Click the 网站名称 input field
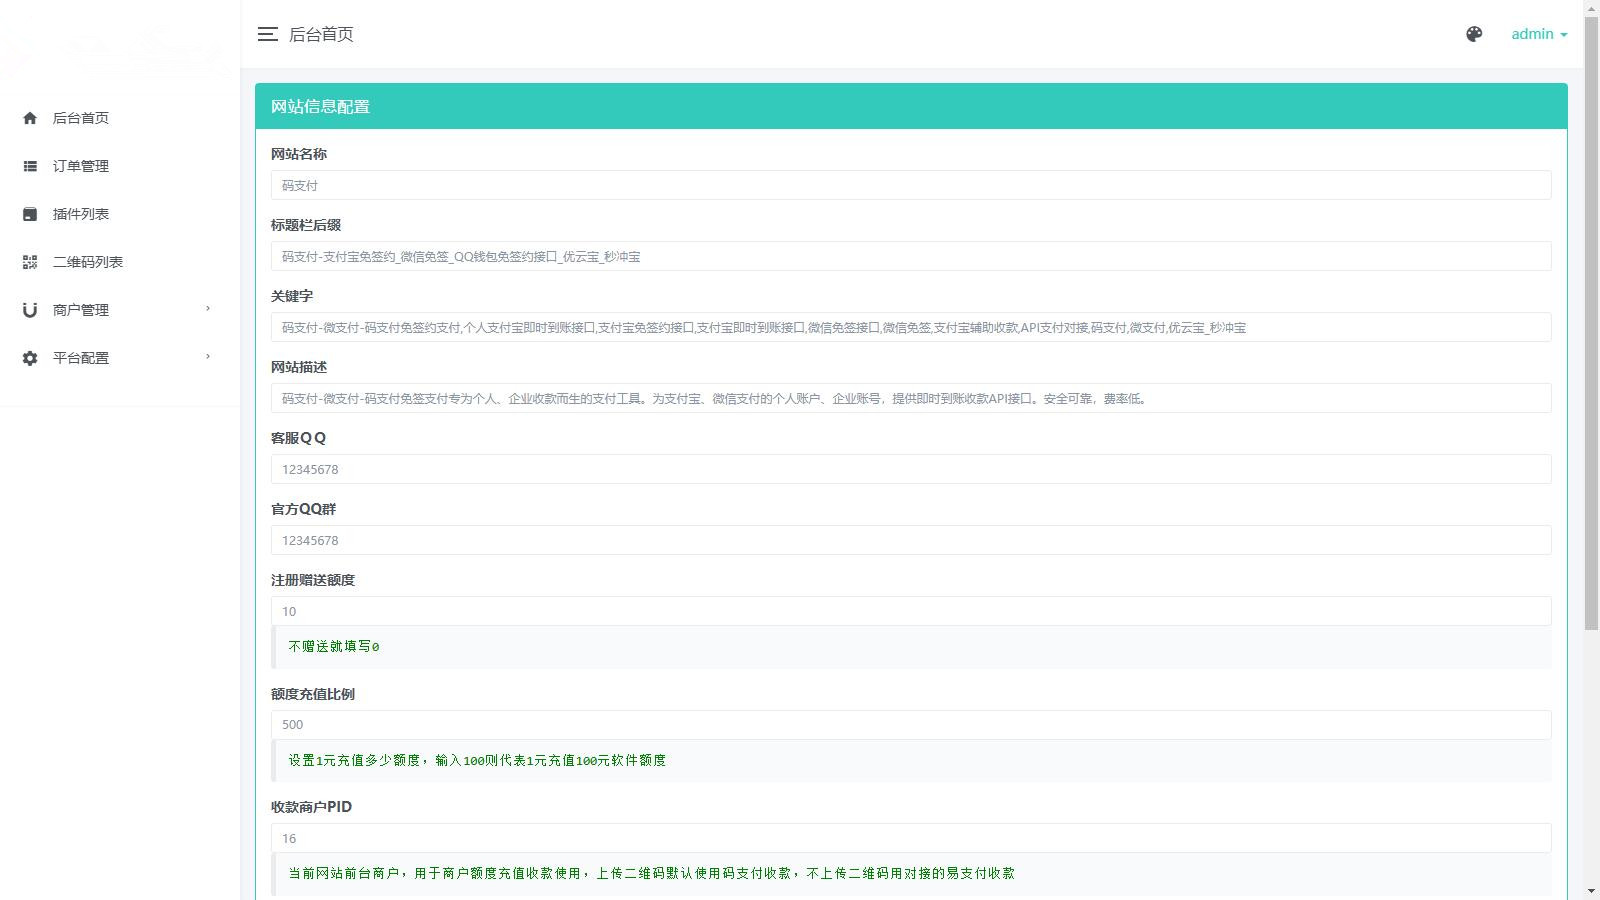The height and width of the screenshot is (900, 1600). (x=910, y=185)
